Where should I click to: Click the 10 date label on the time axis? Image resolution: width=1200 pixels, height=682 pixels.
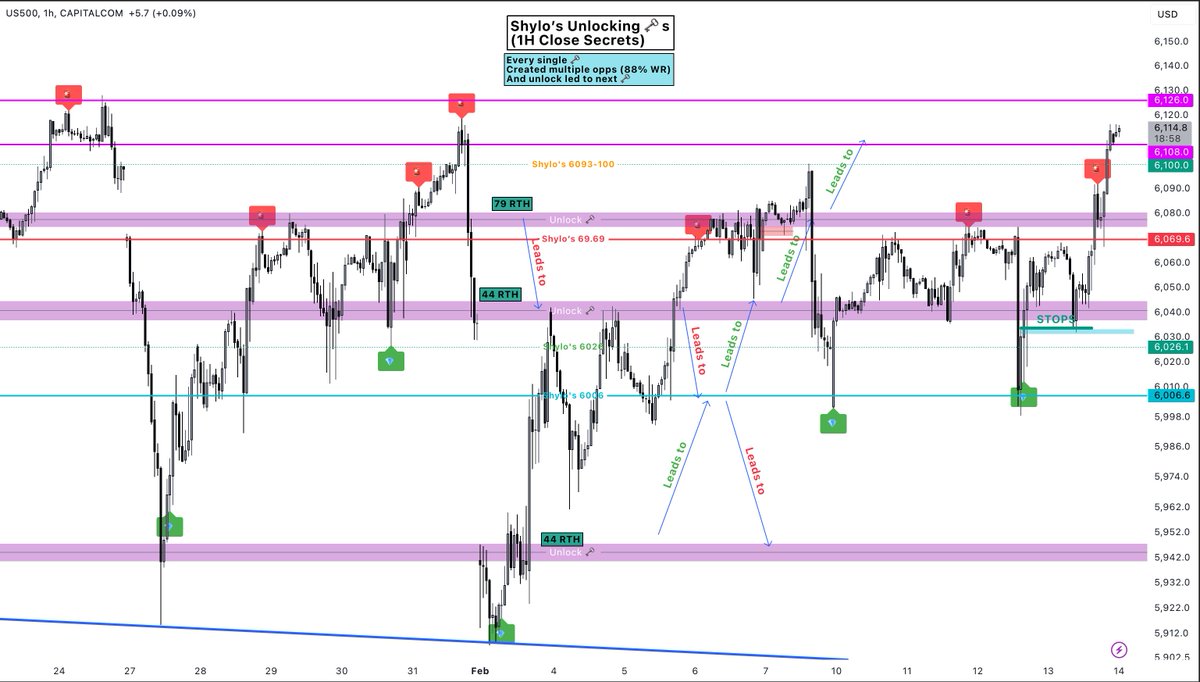coord(836,671)
